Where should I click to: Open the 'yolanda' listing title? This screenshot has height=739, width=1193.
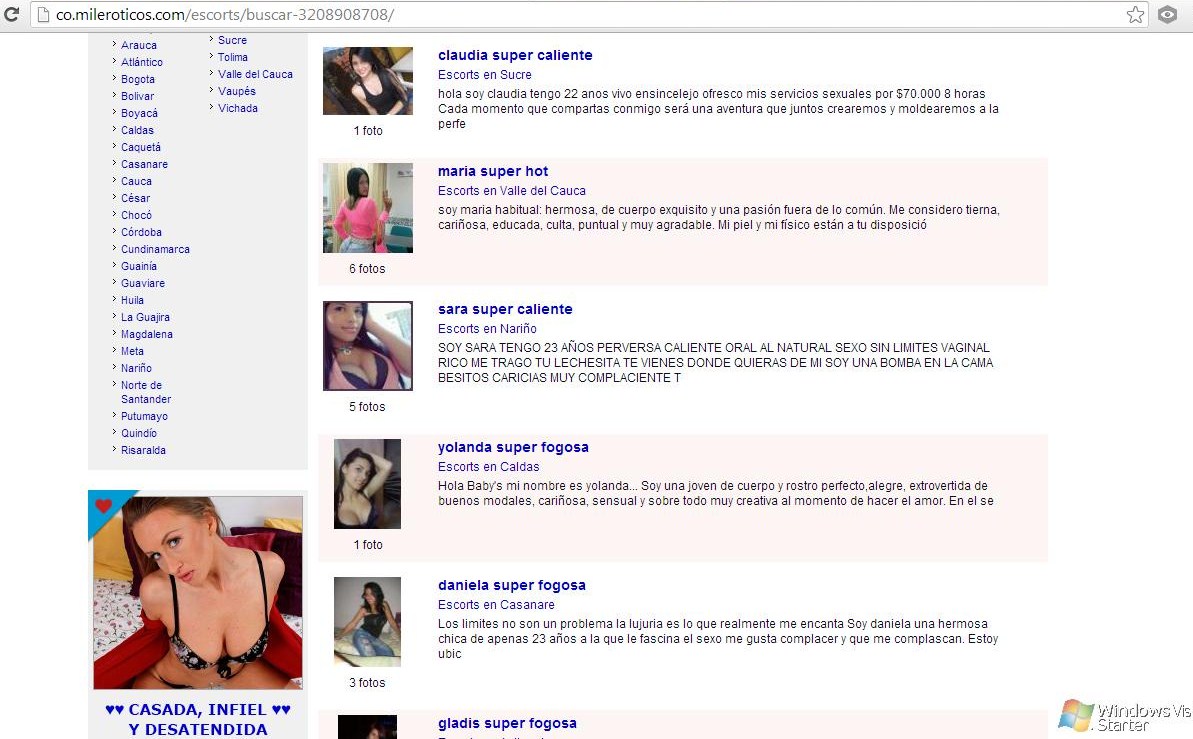click(513, 447)
